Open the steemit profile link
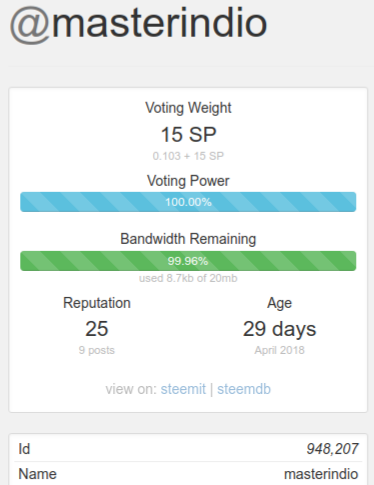This screenshot has height=485, width=374. [x=183, y=389]
